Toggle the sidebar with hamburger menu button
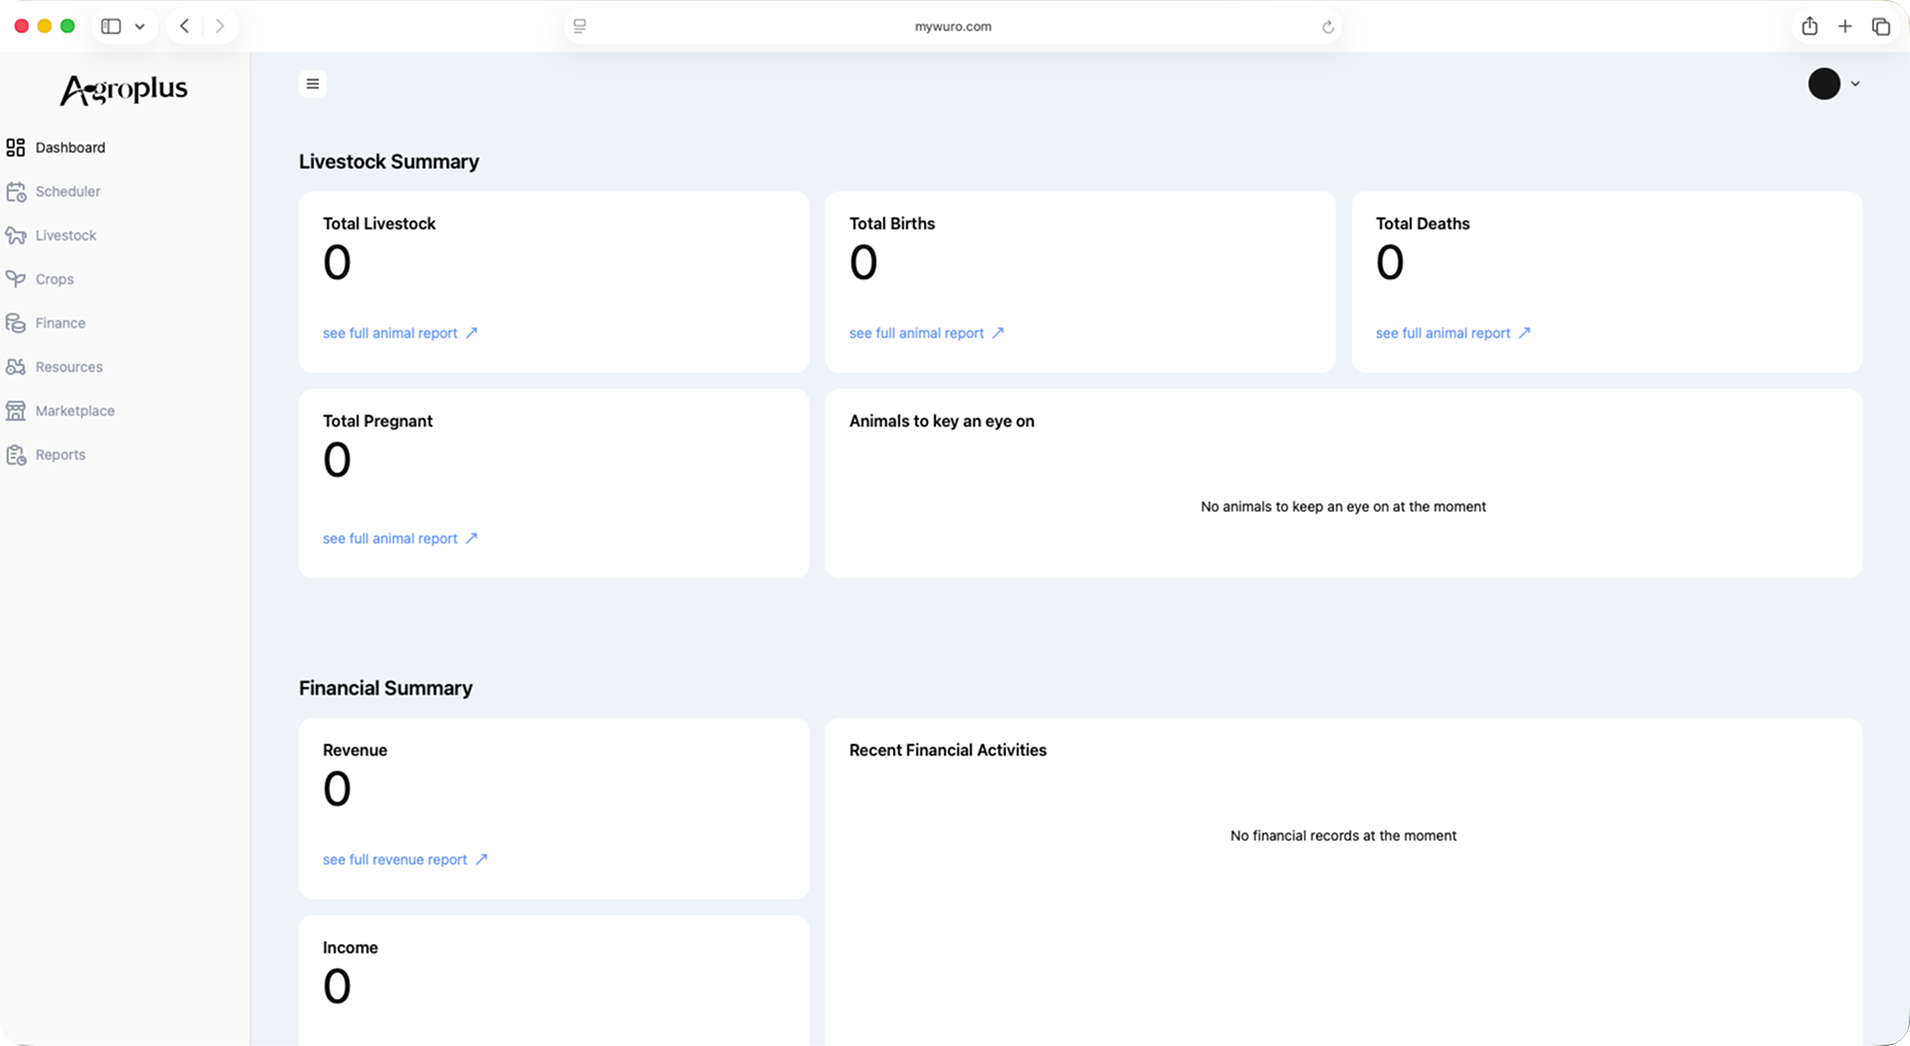This screenshot has height=1046, width=1910. click(313, 84)
